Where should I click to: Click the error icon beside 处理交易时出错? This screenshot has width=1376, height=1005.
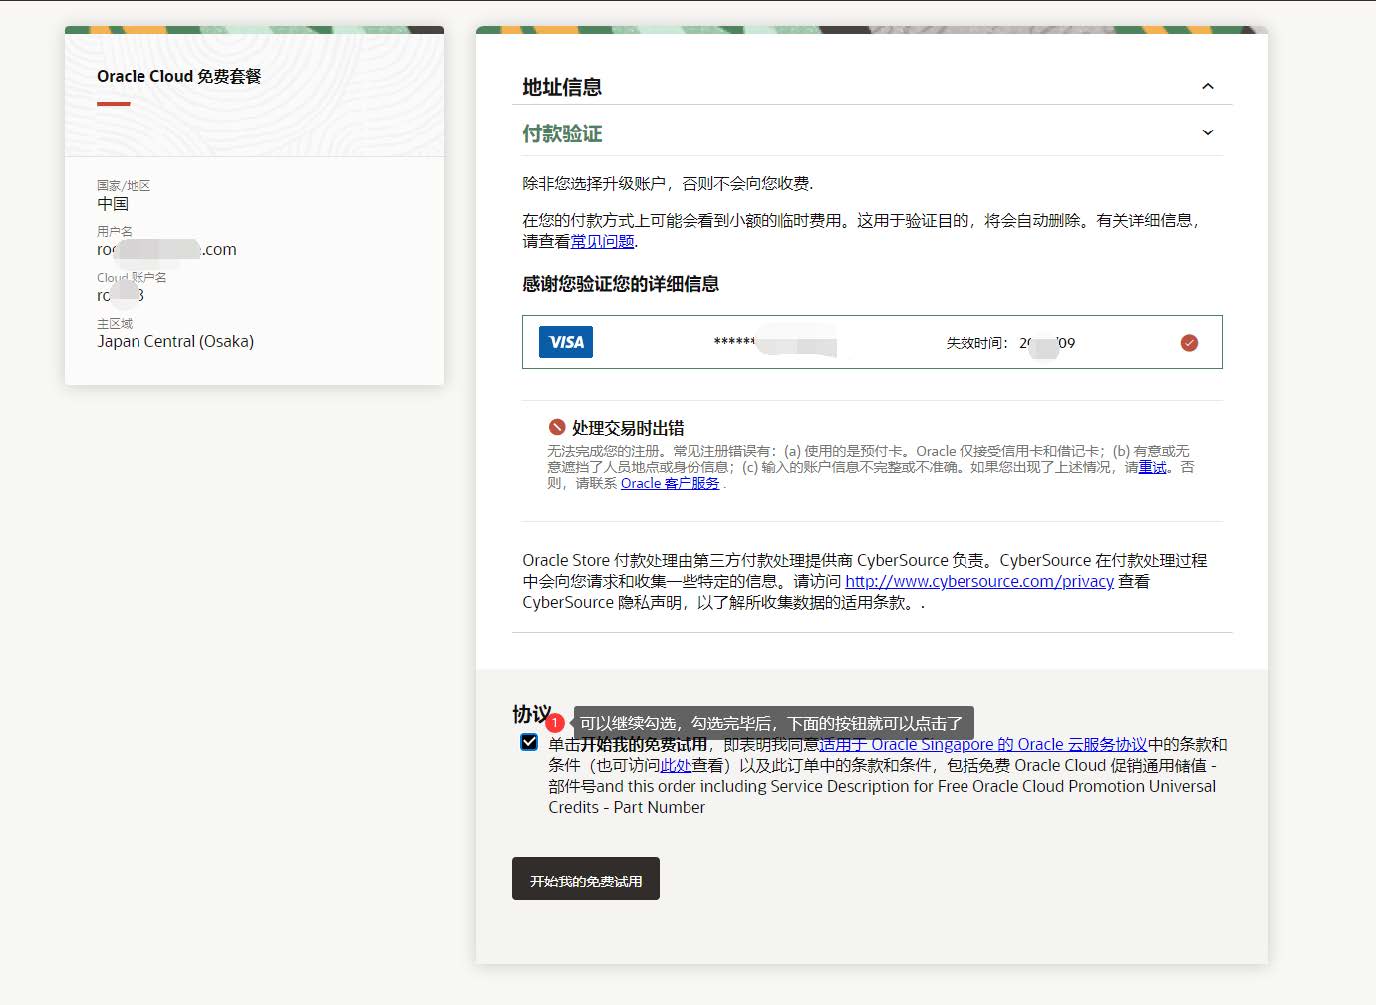[x=557, y=427]
